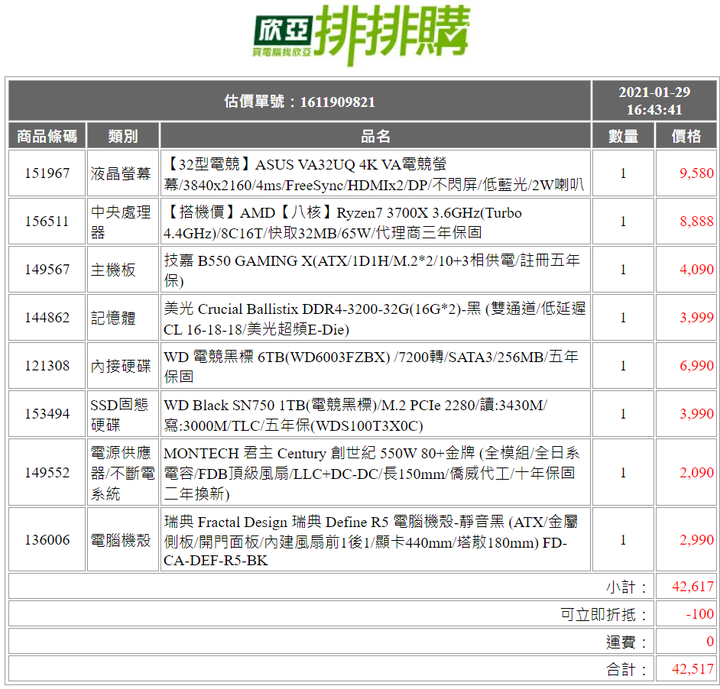Viewport: 720px width, 689px height.
Task: Select barcode 151967
Action: [47, 173]
